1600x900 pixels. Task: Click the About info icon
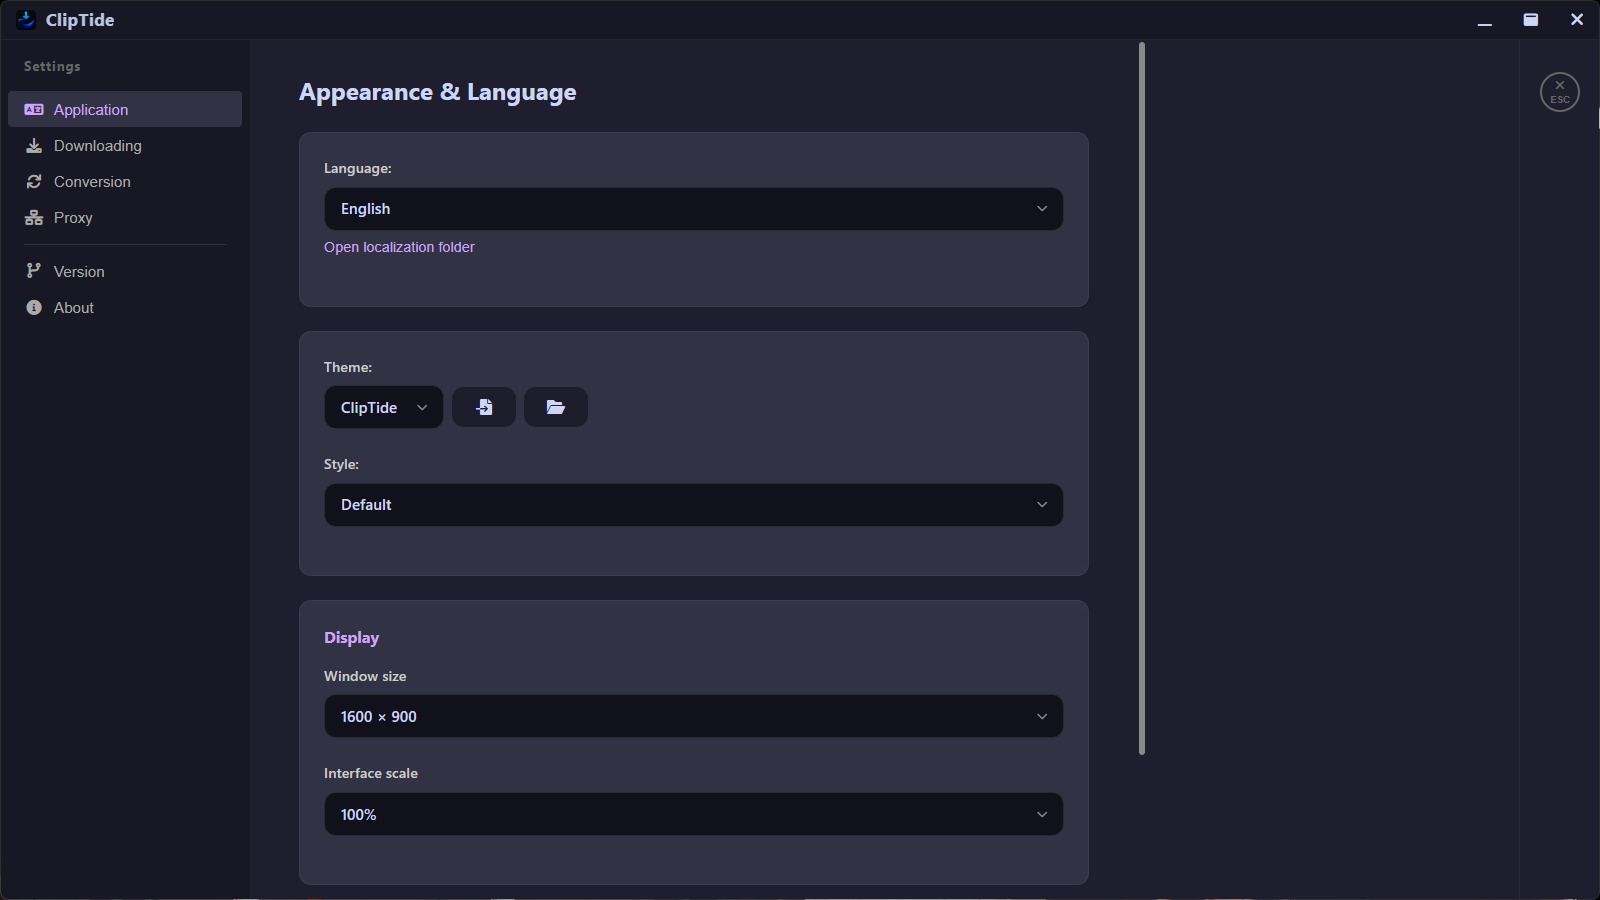point(33,307)
